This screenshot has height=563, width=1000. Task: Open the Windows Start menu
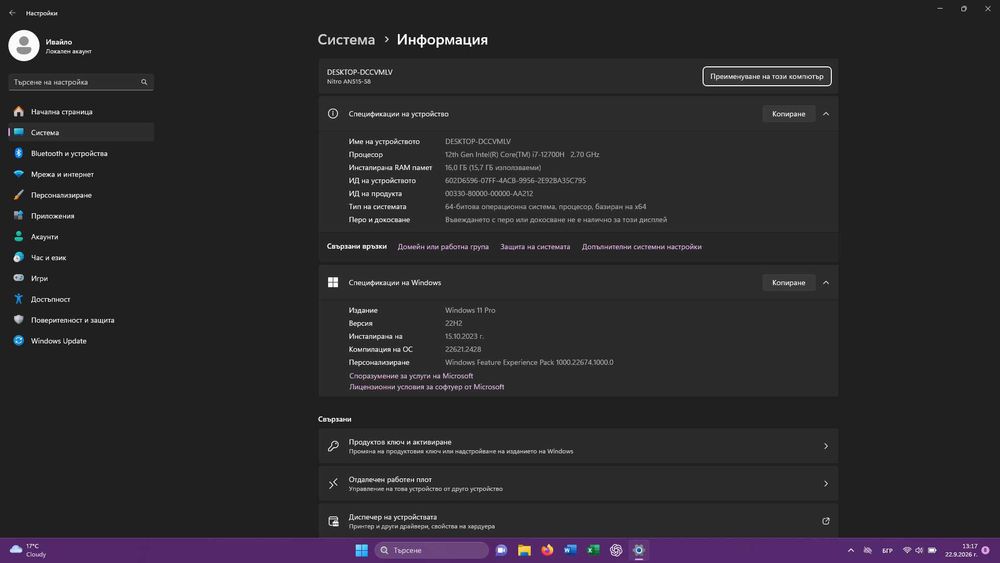coord(362,550)
